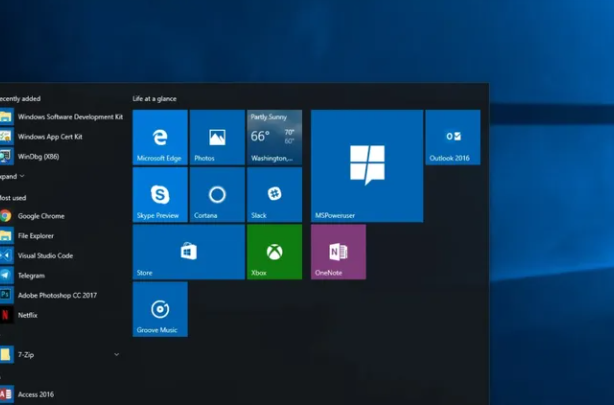The height and width of the screenshot is (405, 614).
Task: Launch Adobe Photoshop CC 2017 entry
Action: [x=57, y=295]
